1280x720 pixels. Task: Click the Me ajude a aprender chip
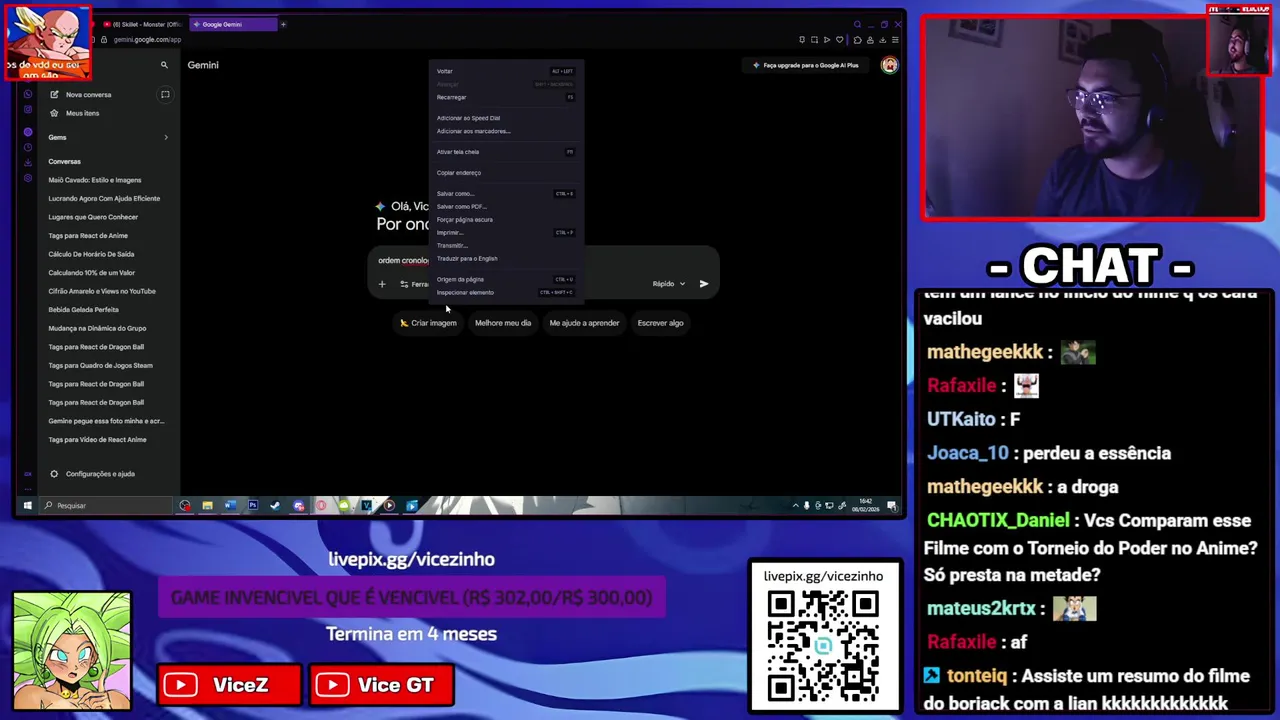584,323
